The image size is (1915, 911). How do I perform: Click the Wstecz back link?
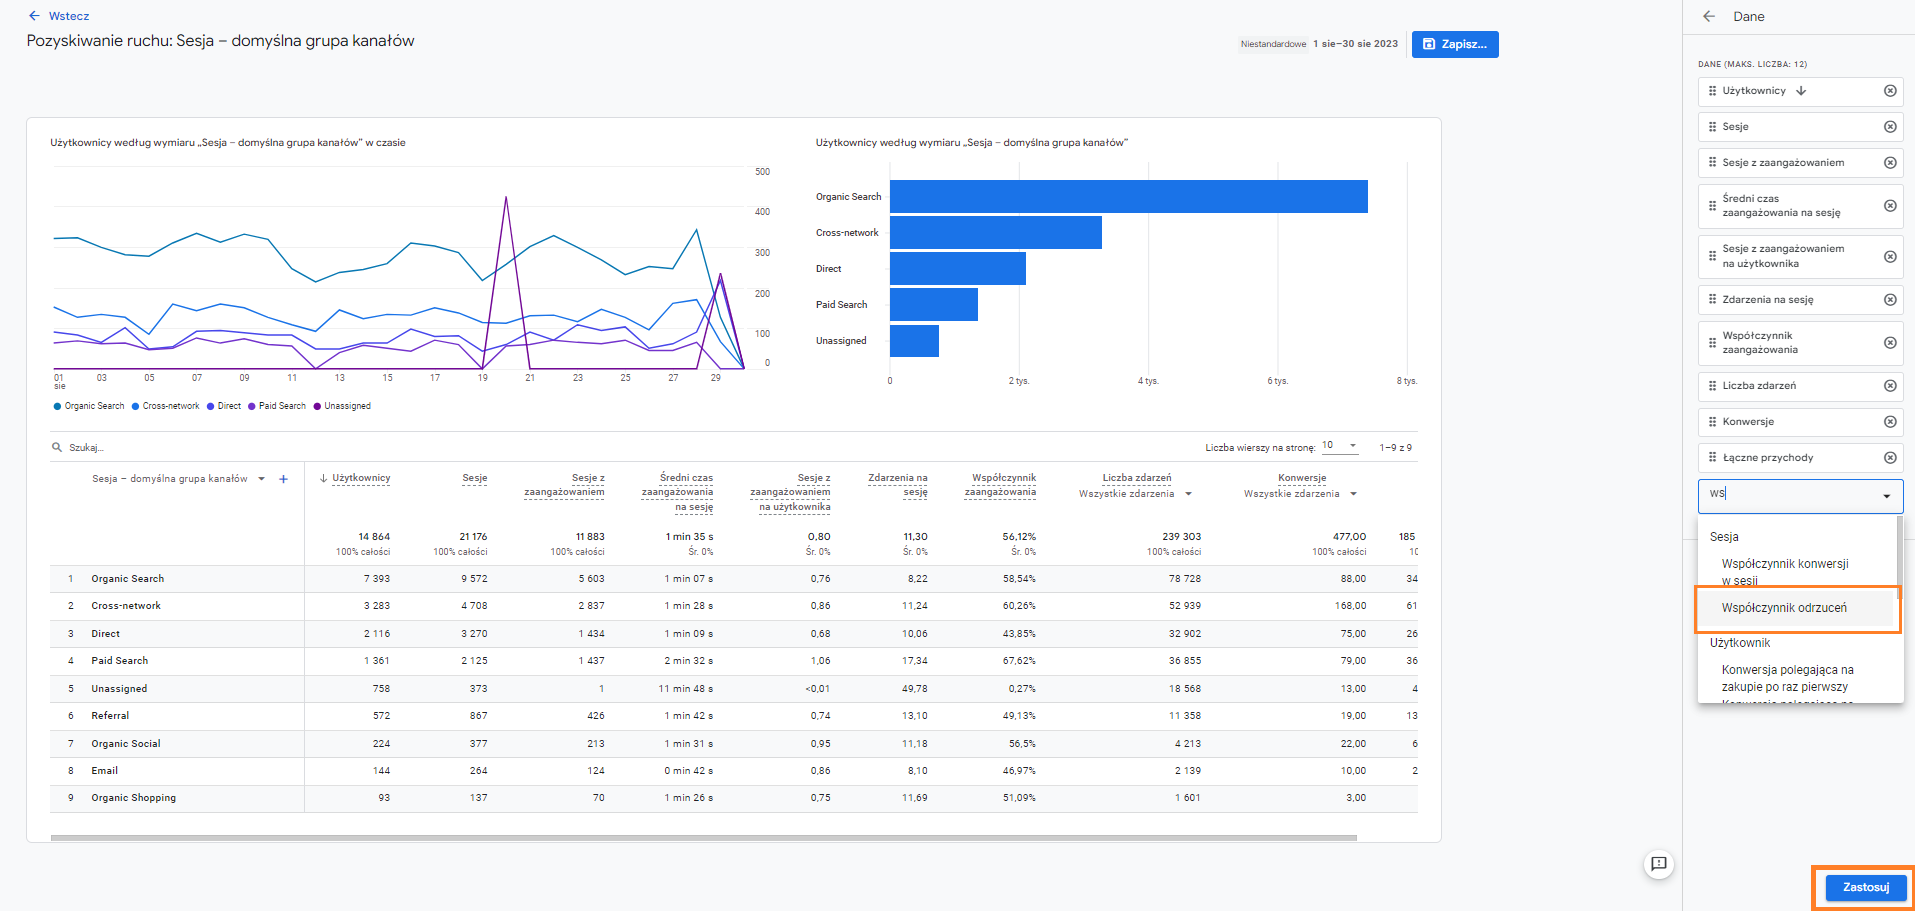click(x=59, y=16)
